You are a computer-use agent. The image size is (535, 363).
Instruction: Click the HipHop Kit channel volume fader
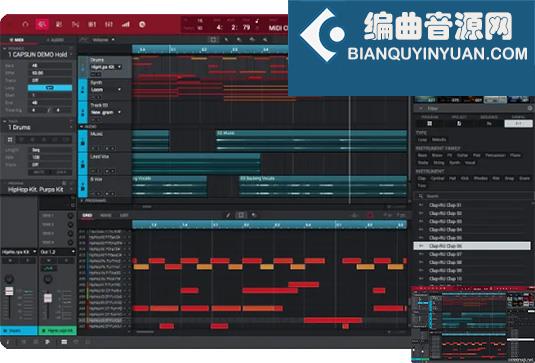pos(48,297)
